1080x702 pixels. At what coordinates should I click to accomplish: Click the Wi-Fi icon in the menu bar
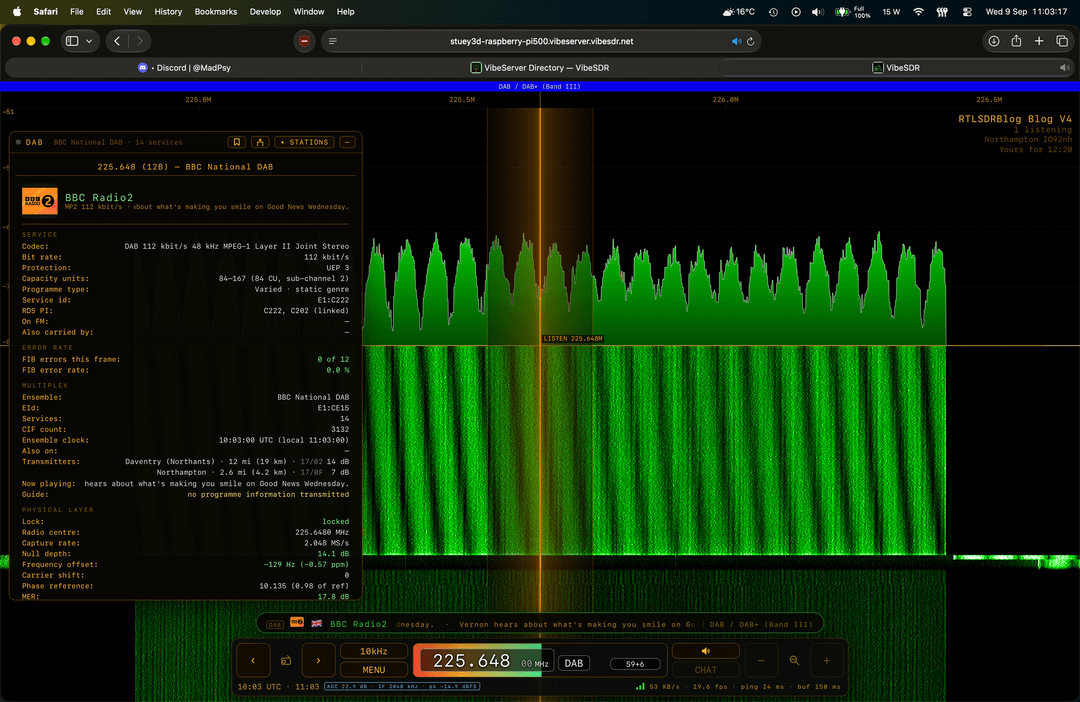[x=918, y=12]
